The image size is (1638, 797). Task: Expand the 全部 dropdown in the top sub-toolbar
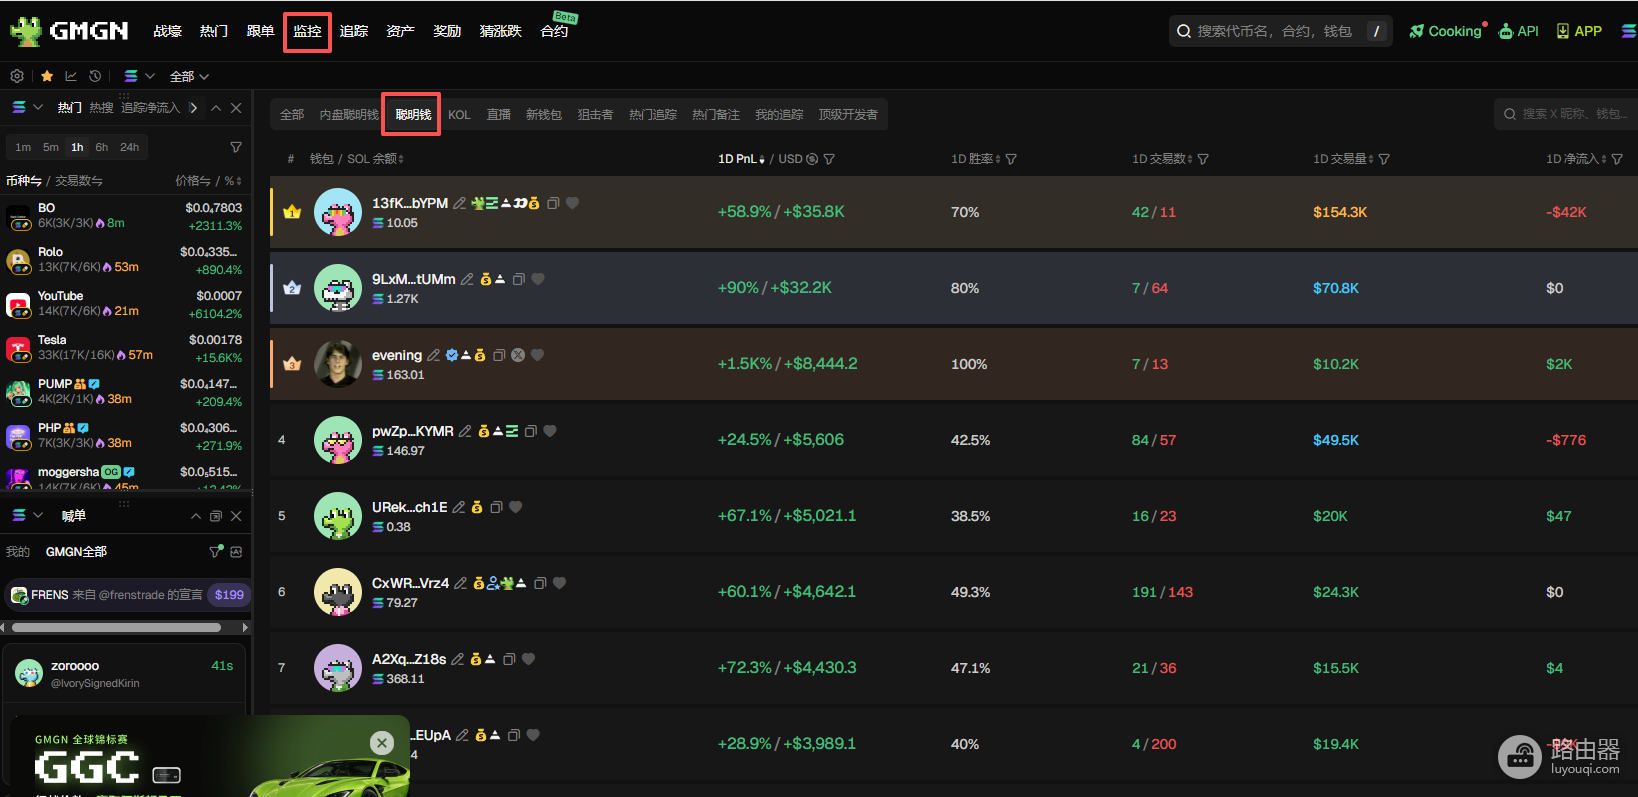point(189,76)
